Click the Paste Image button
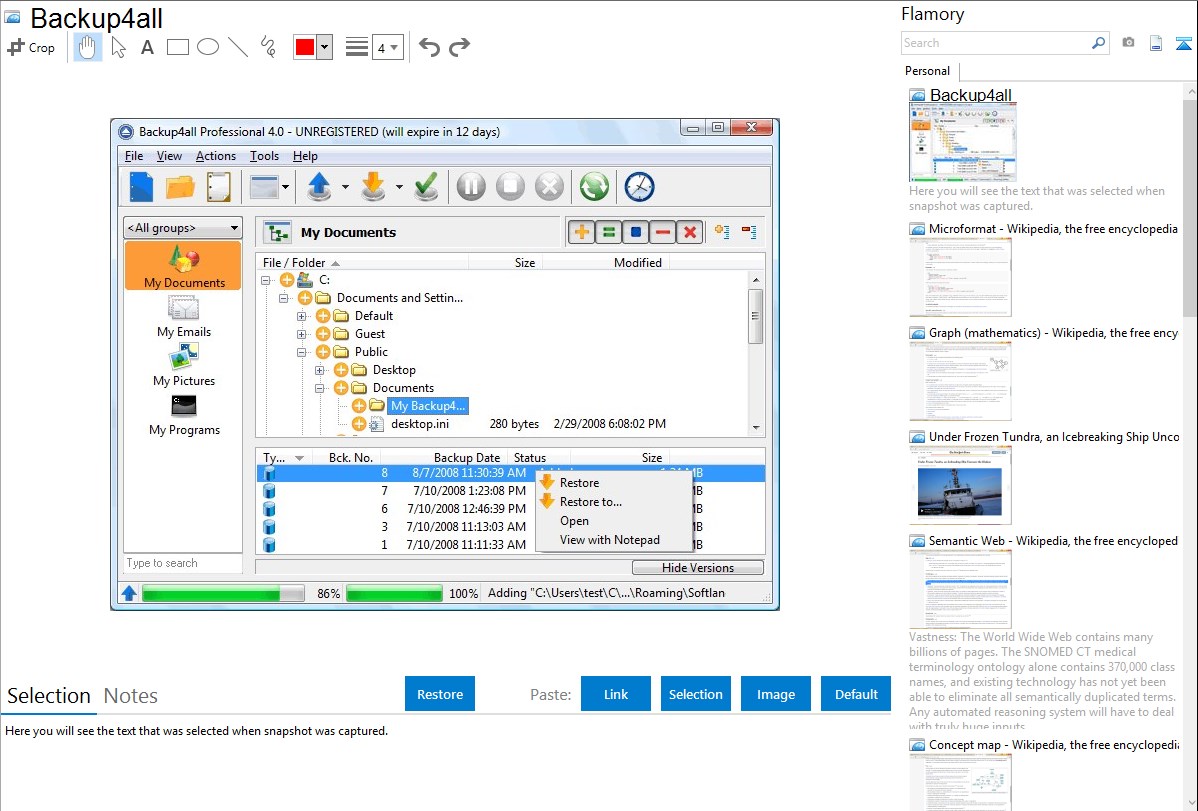 pos(775,694)
